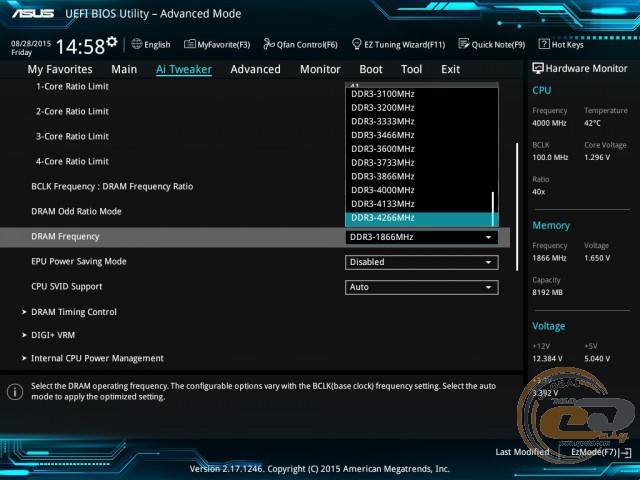The width and height of the screenshot is (640, 480).
Task: Click the Qfan Control(F6) label
Action: coord(307,44)
